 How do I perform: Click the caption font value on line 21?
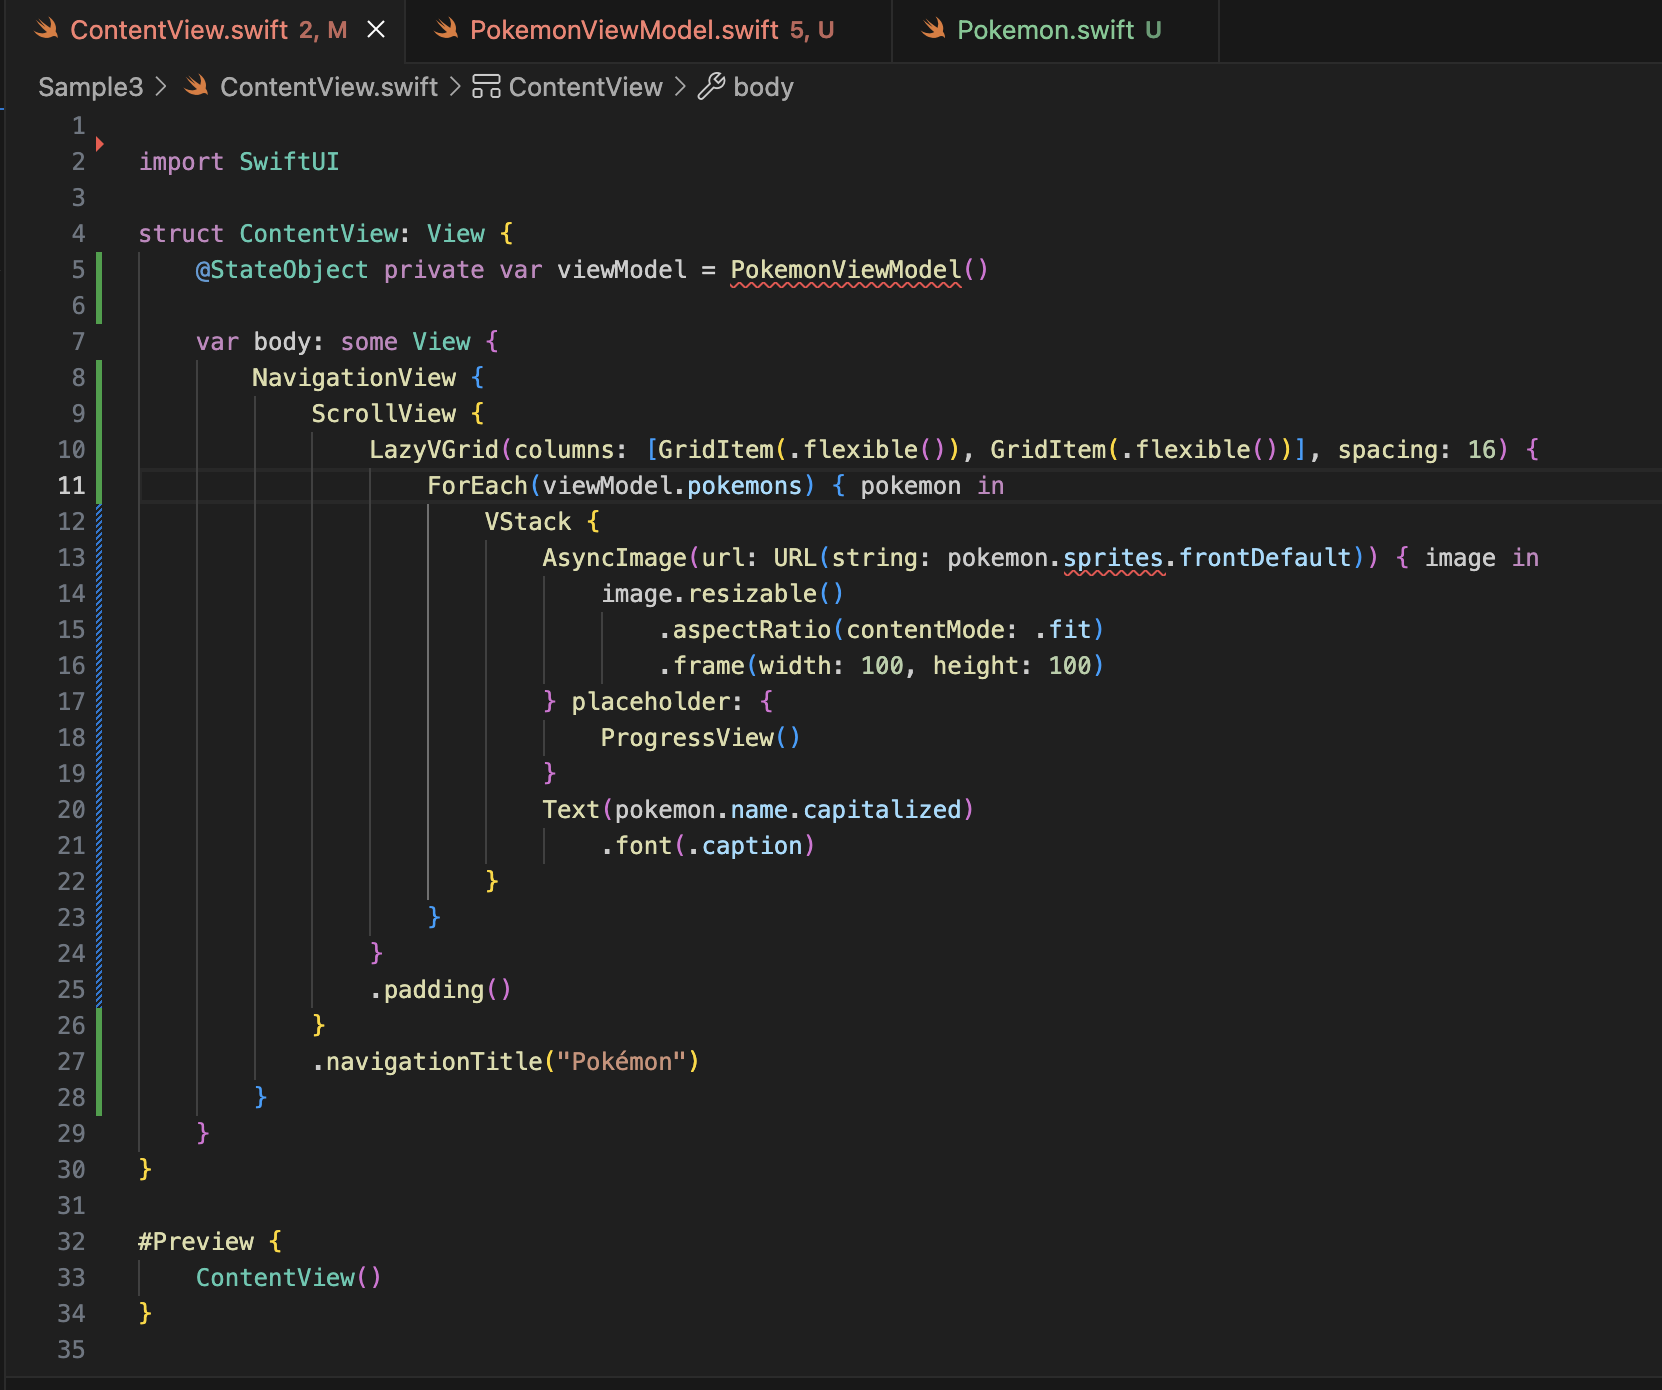tap(752, 846)
